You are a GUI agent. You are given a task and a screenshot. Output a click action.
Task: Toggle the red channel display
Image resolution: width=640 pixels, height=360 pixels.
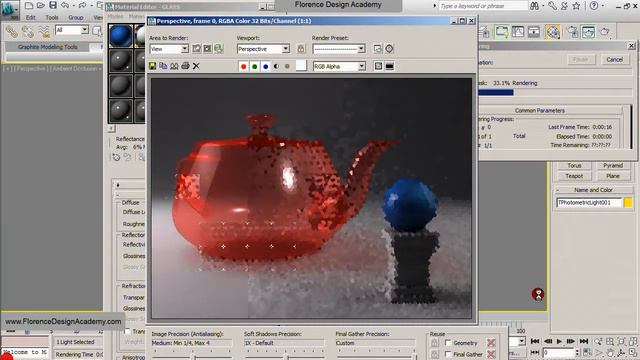[x=244, y=66]
